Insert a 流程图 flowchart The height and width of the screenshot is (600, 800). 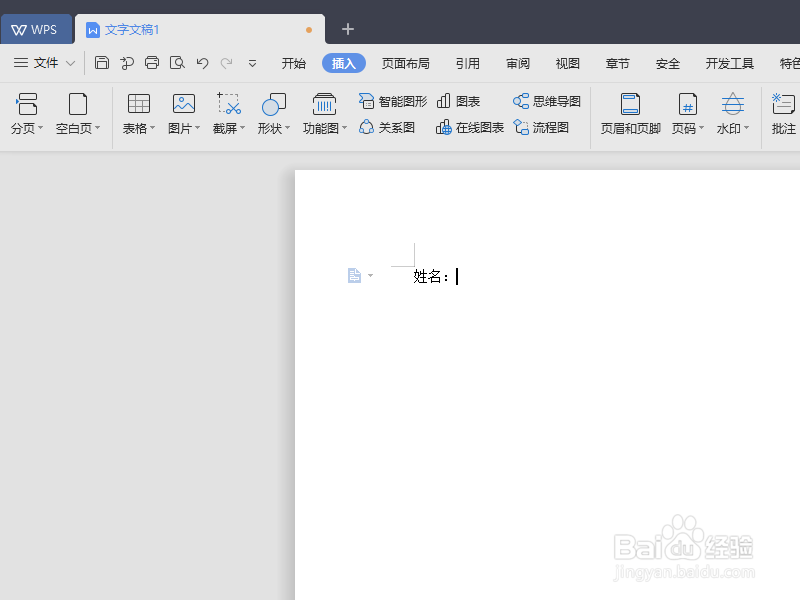coord(541,127)
